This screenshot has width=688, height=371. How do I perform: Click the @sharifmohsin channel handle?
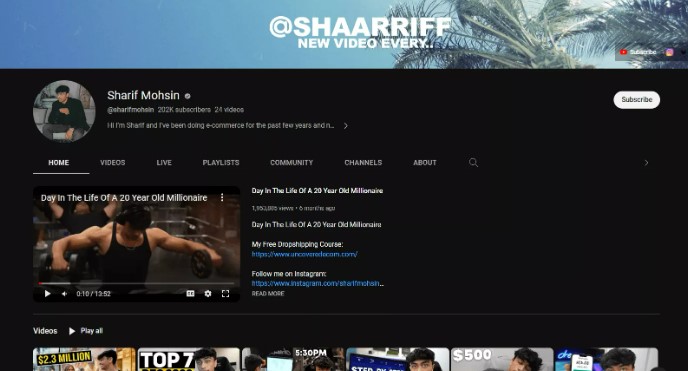click(130, 110)
